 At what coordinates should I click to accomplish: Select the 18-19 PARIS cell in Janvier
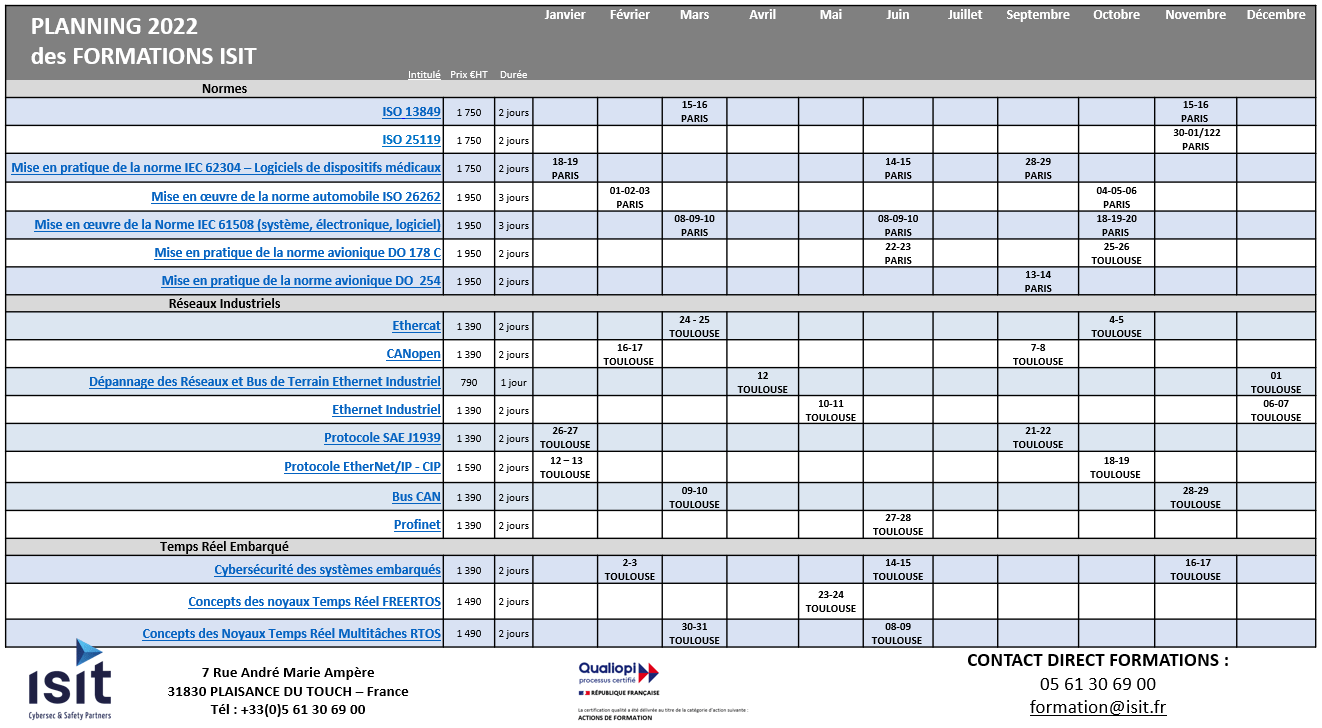click(x=565, y=168)
